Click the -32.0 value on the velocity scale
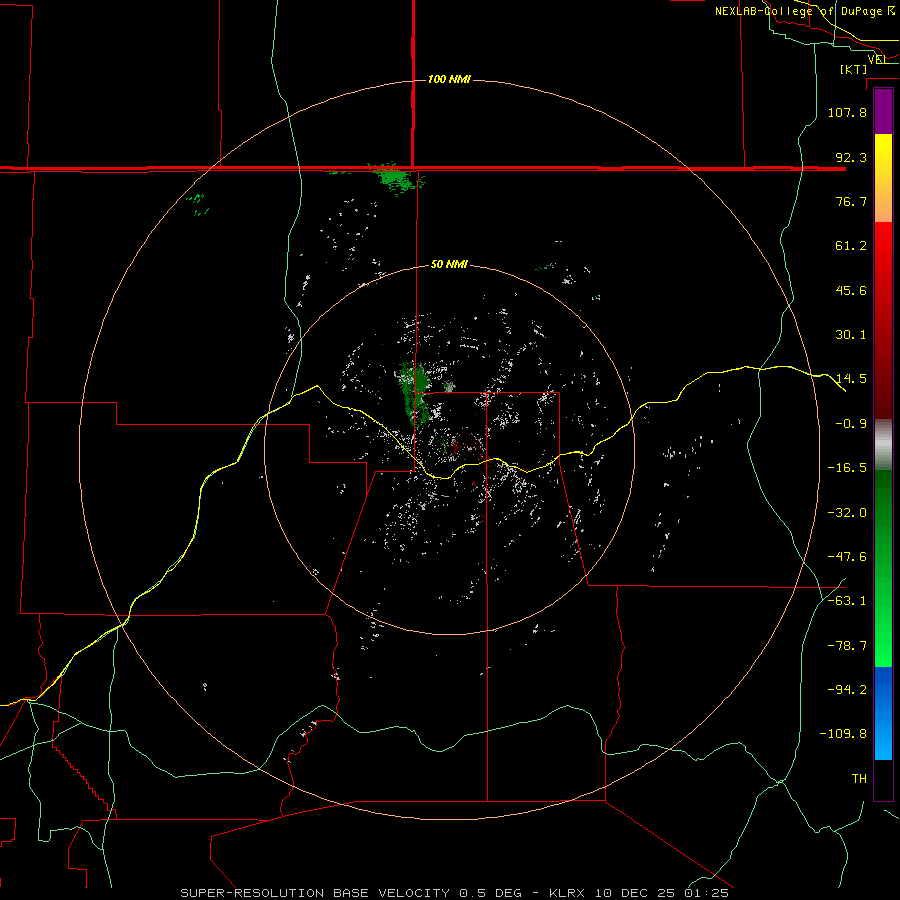The image size is (900, 900). click(847, 513)
